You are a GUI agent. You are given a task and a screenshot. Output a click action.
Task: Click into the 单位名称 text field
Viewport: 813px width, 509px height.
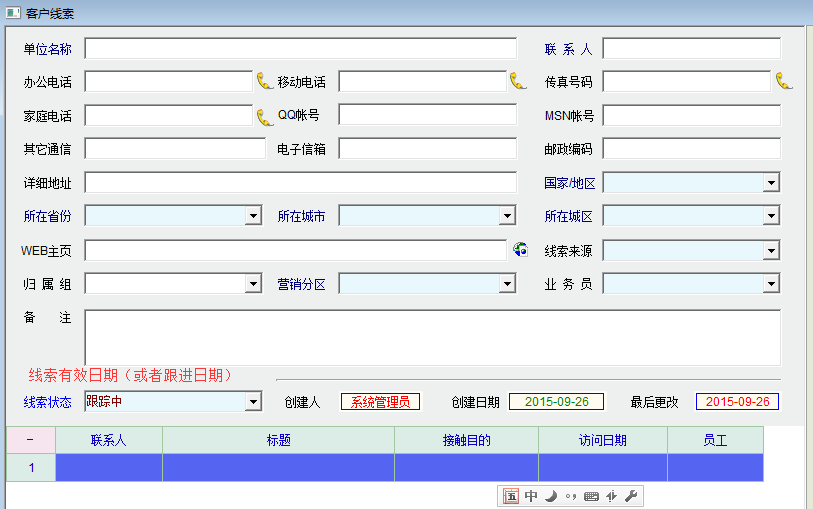(x=300, y=49)
